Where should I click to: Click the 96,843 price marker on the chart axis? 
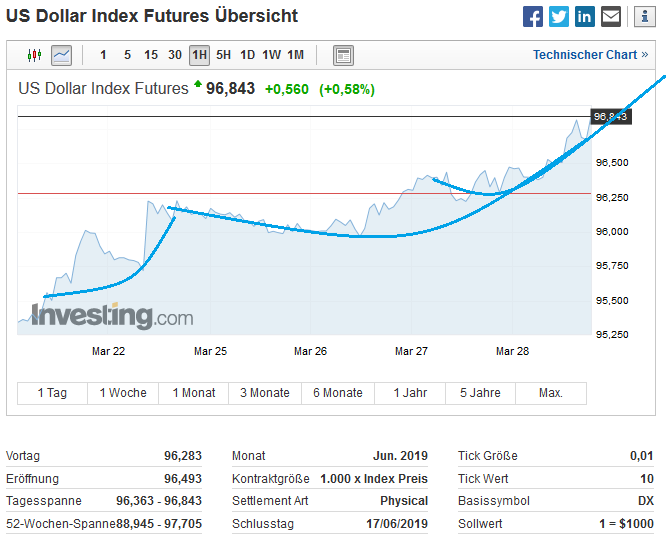coord(610,116)
